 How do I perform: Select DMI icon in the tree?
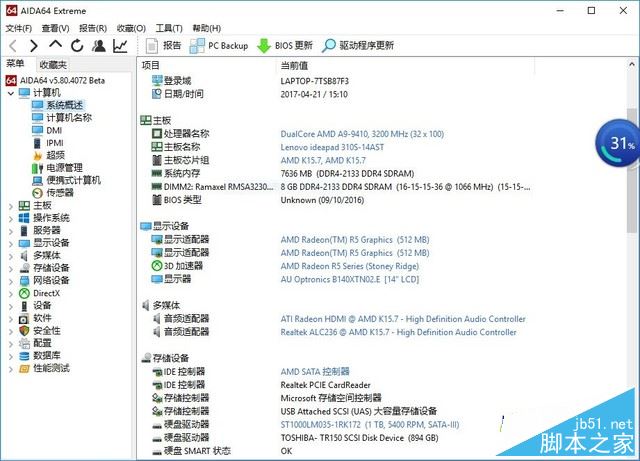(x=38, y=130)
